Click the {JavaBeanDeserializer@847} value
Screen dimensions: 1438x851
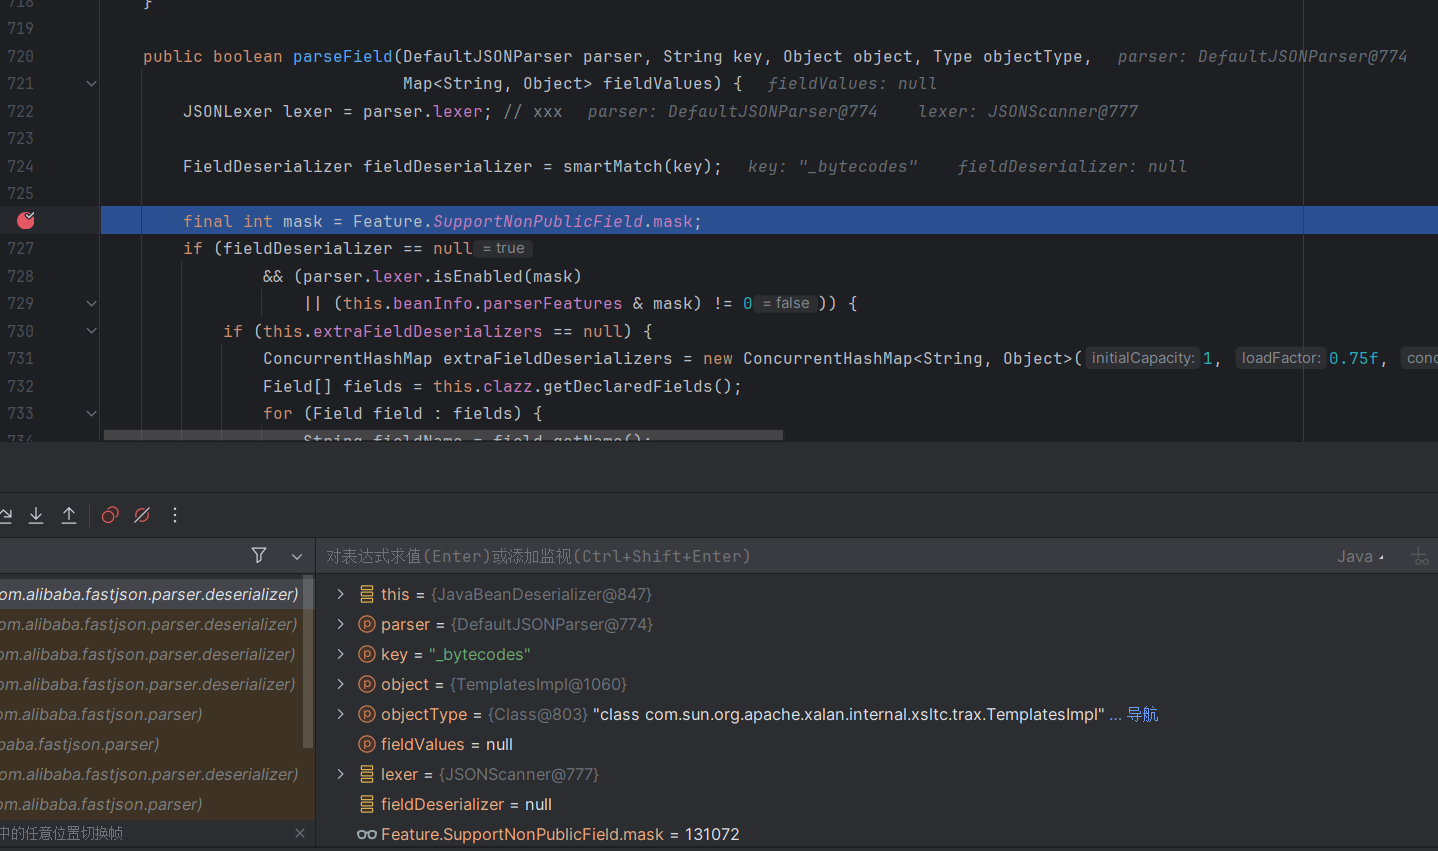(x=541, y=594)
